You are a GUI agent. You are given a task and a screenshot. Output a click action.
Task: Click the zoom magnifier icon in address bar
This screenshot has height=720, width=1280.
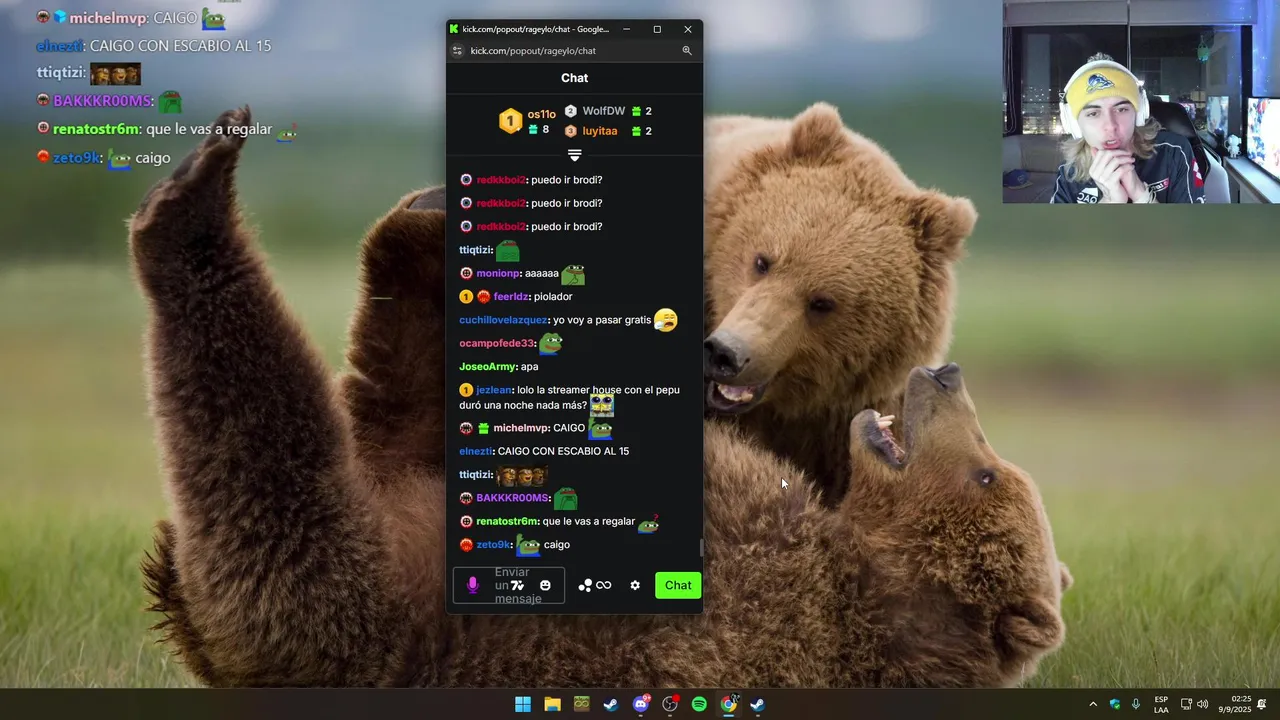click(x=687, y=50)
